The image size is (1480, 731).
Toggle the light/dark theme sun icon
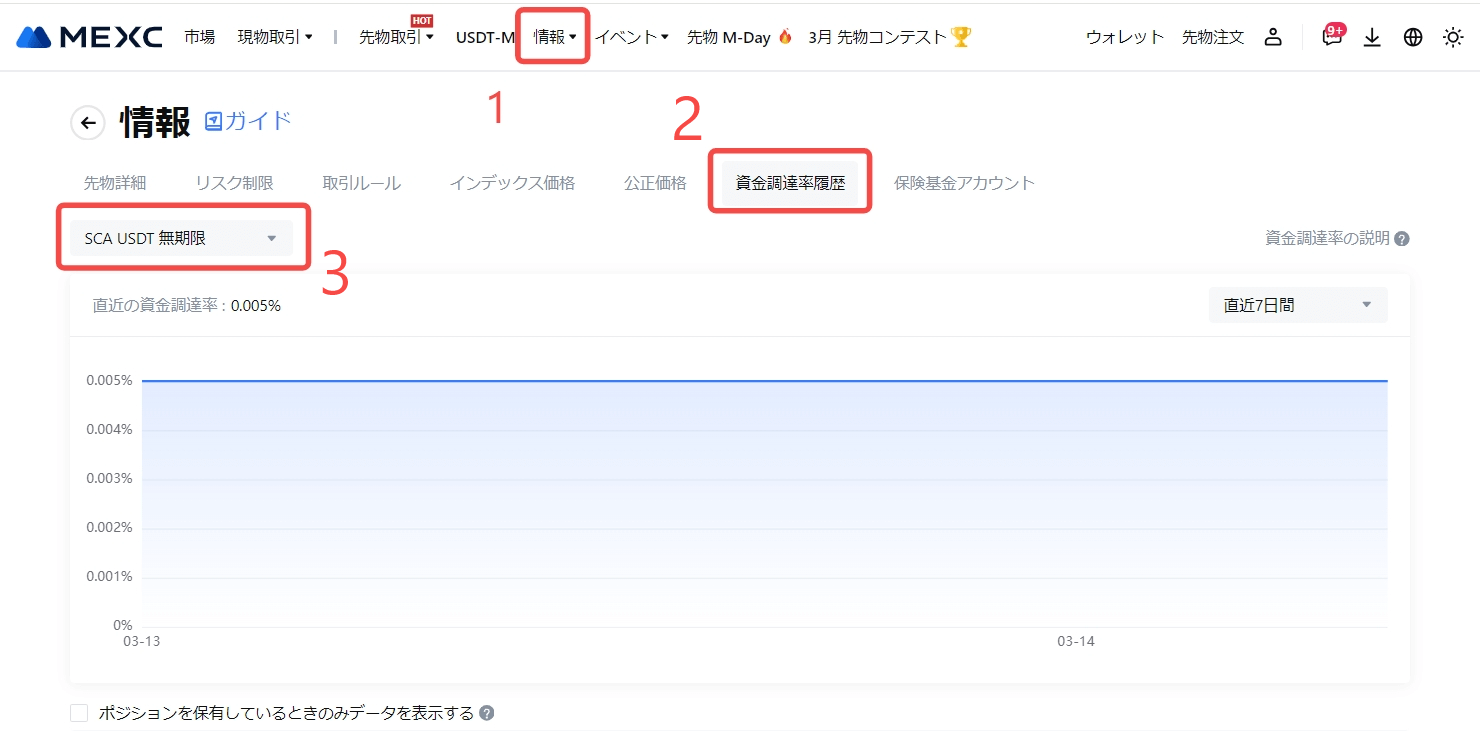[1452, 37]
